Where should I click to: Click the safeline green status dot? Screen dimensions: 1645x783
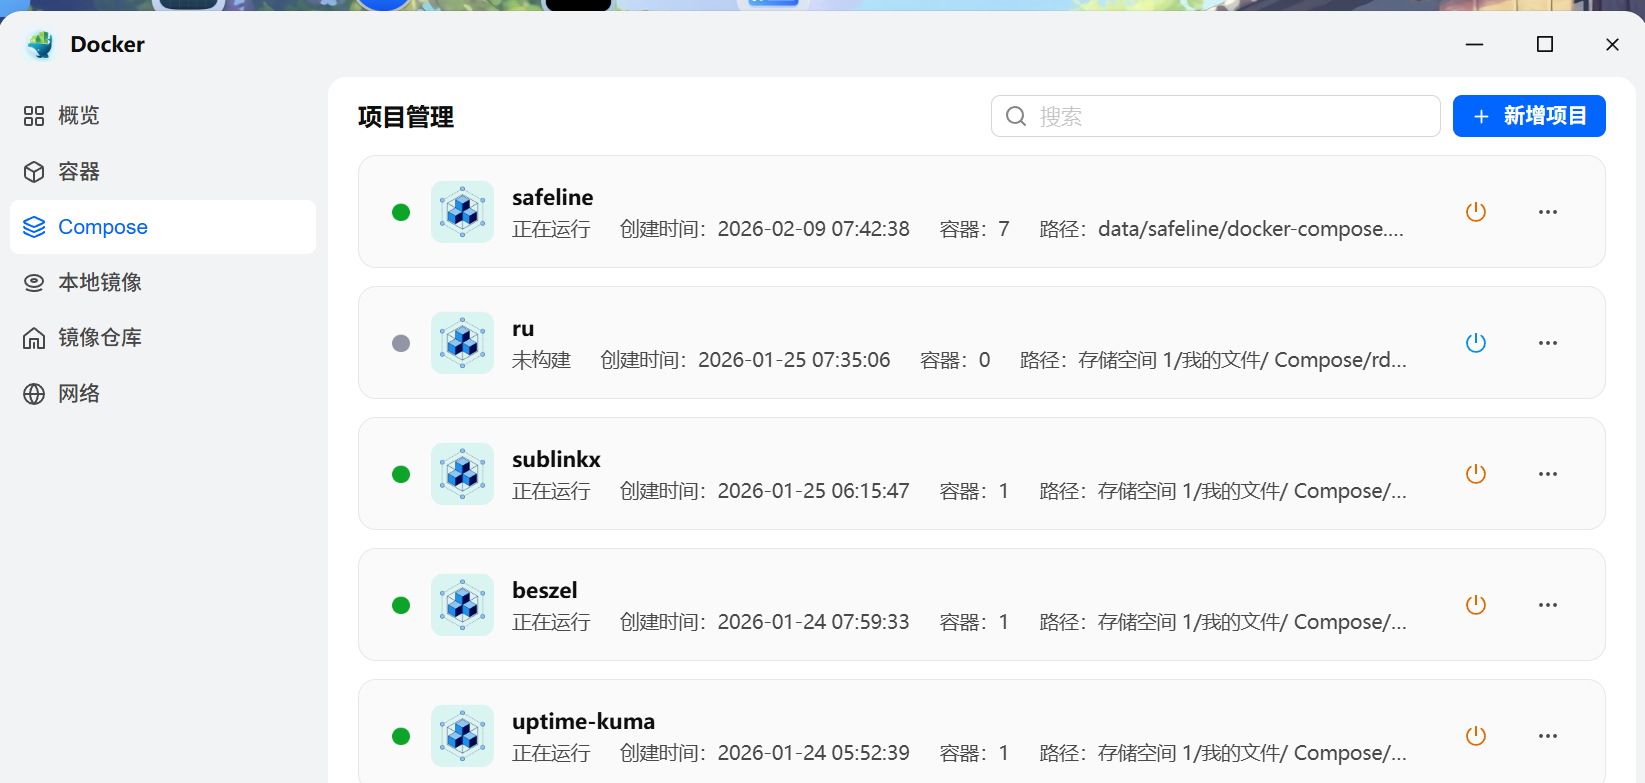tap(401, 212)
